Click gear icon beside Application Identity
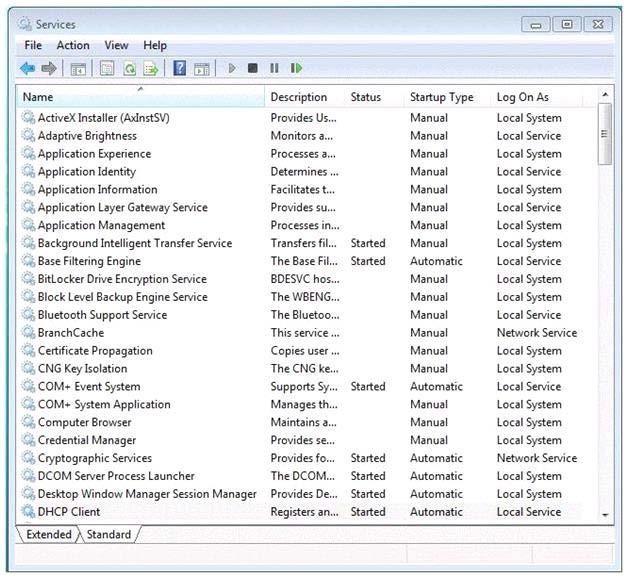The height and width of the screenshot is (579, 633). [28, 171]
